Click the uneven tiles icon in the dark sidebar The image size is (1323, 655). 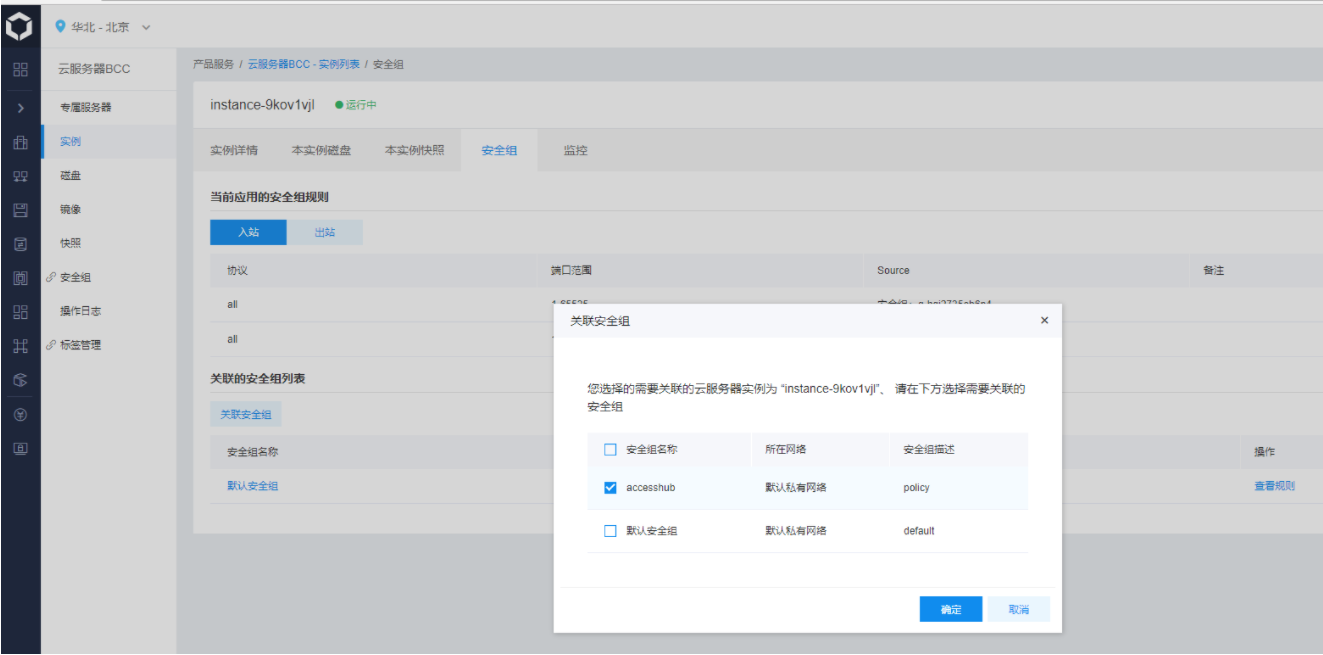coord(20,312)
